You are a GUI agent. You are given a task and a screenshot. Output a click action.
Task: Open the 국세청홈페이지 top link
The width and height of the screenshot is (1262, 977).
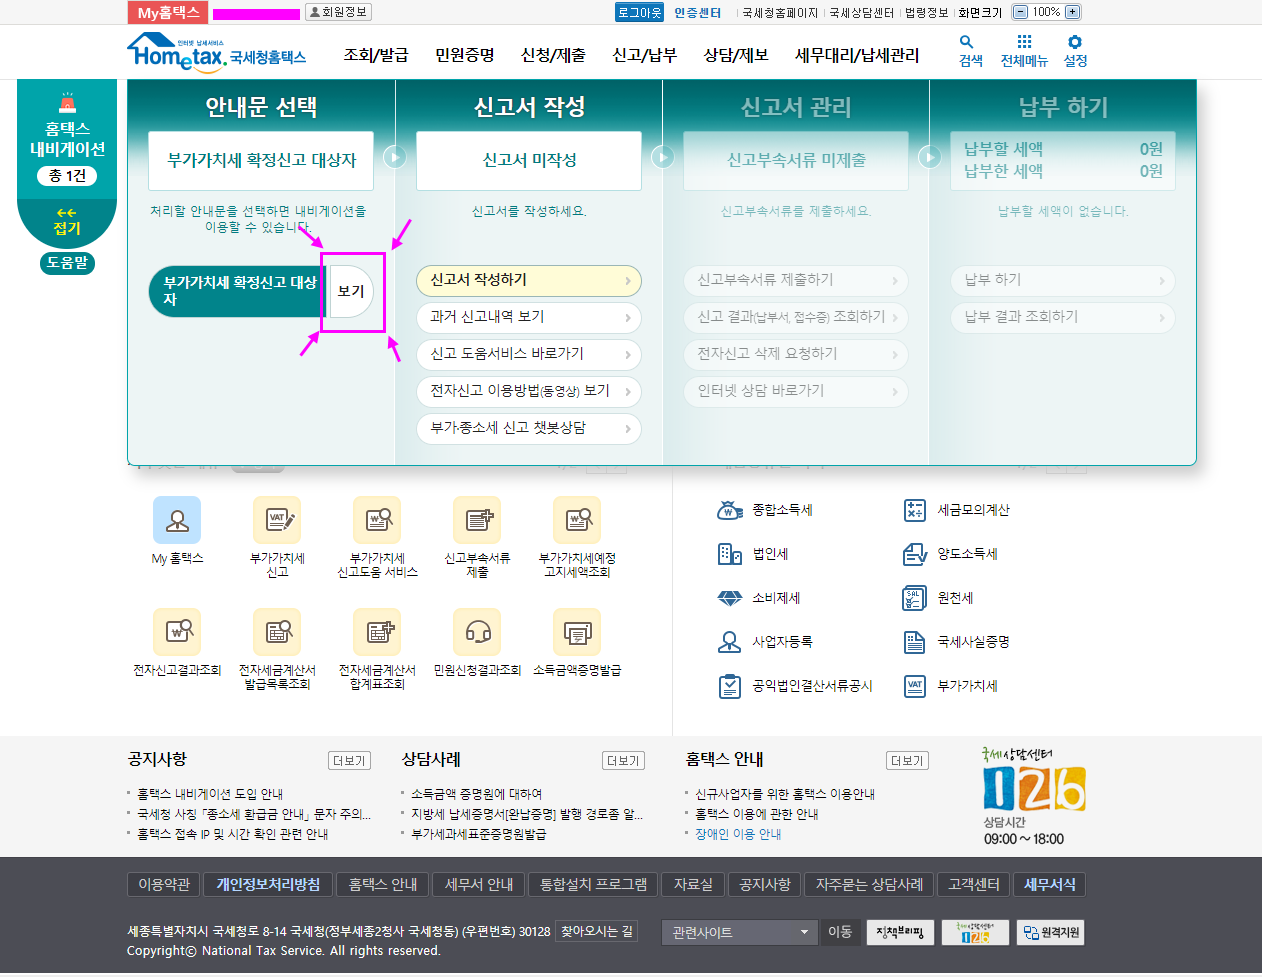(780, 12)
